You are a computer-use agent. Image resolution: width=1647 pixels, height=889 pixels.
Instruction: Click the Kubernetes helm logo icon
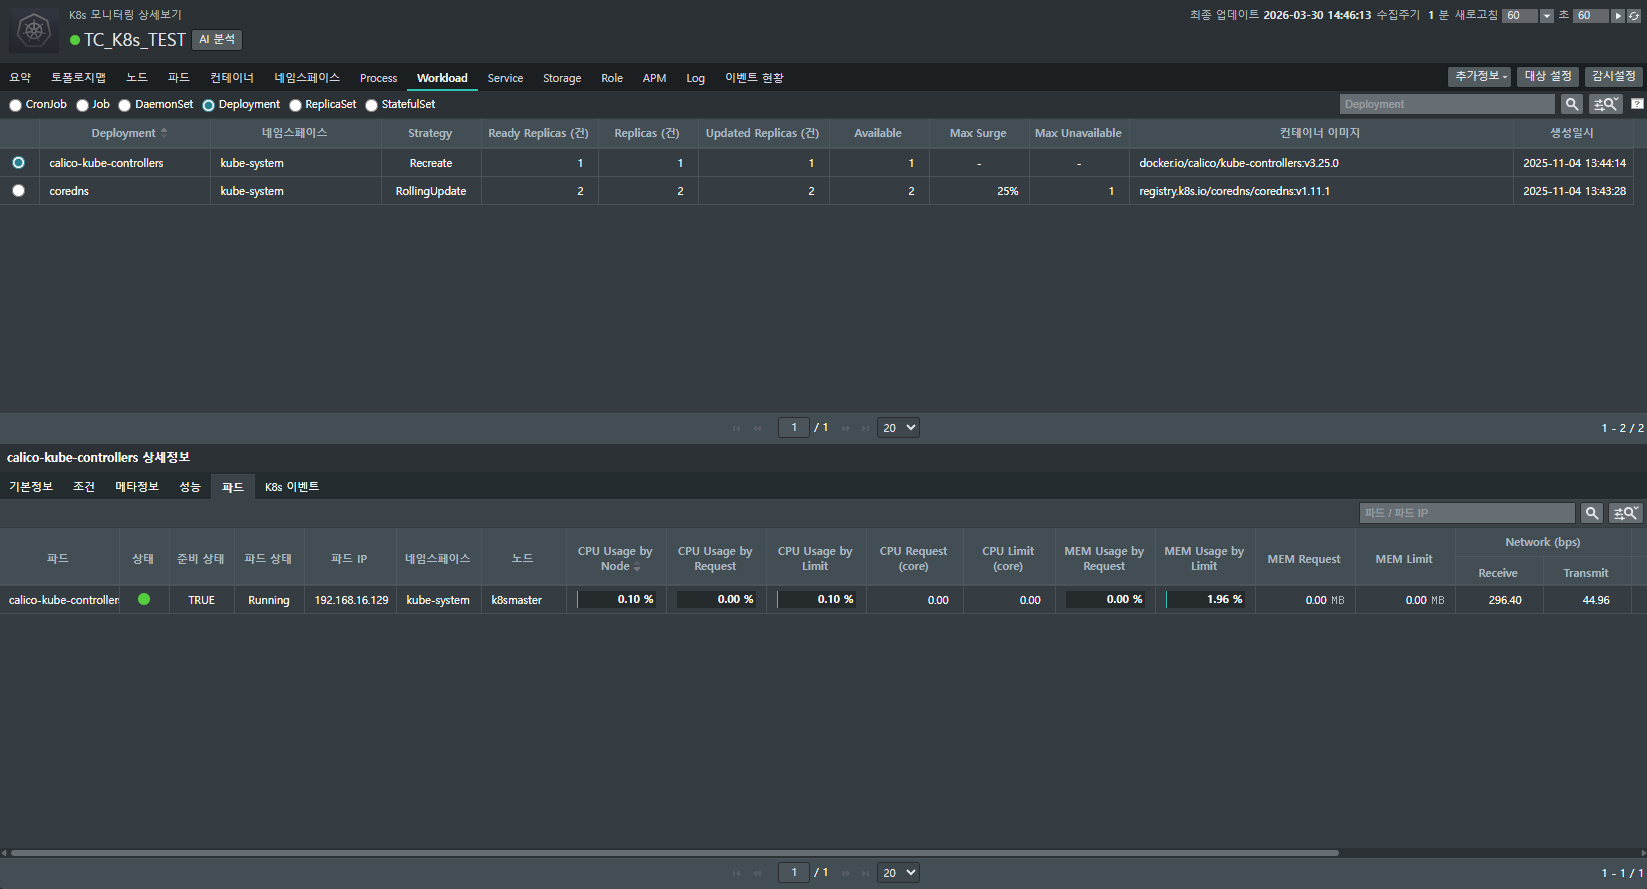(x=34, y=30)
